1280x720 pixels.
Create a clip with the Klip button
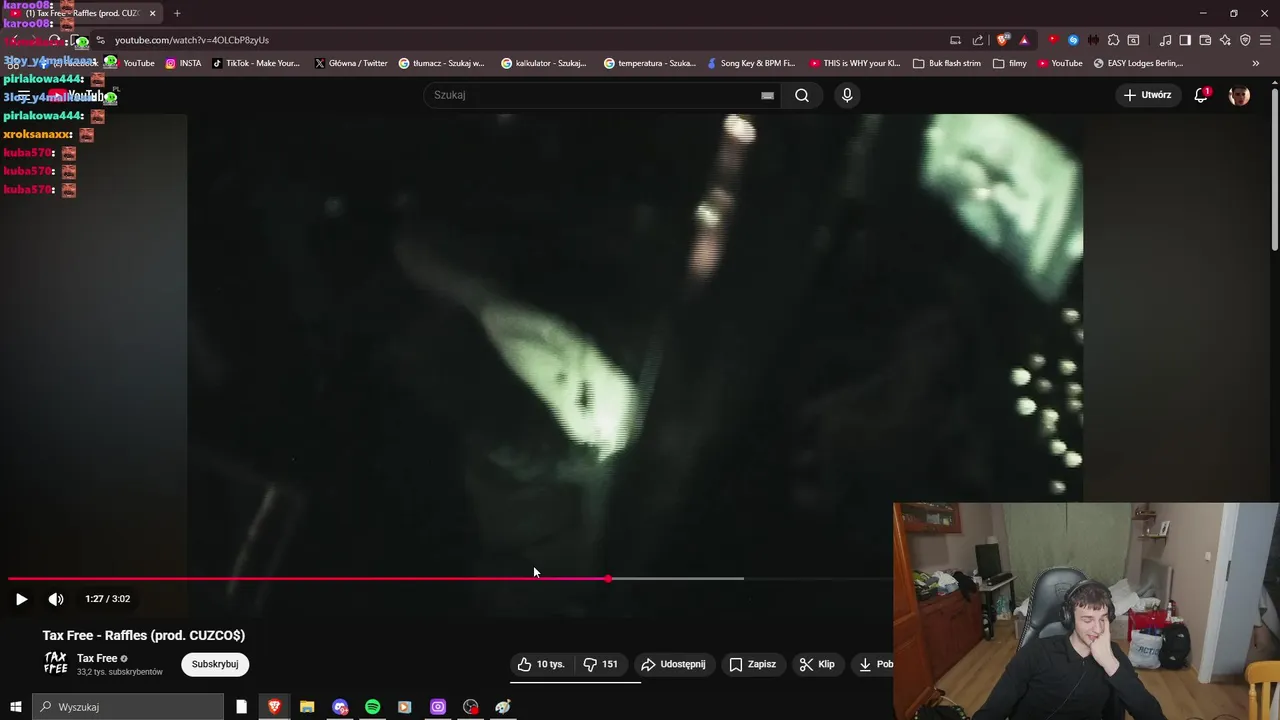[x=817, y=664]
